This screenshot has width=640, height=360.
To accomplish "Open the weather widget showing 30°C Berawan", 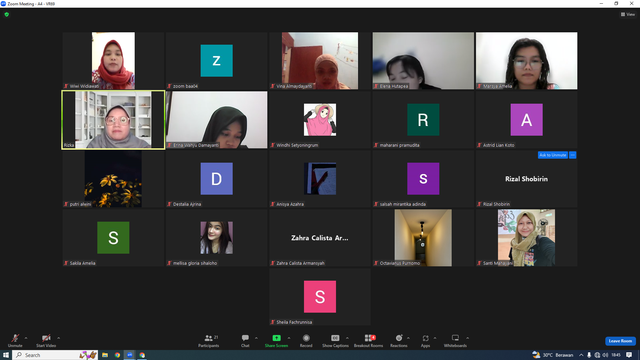I will [x=553, y=355].
